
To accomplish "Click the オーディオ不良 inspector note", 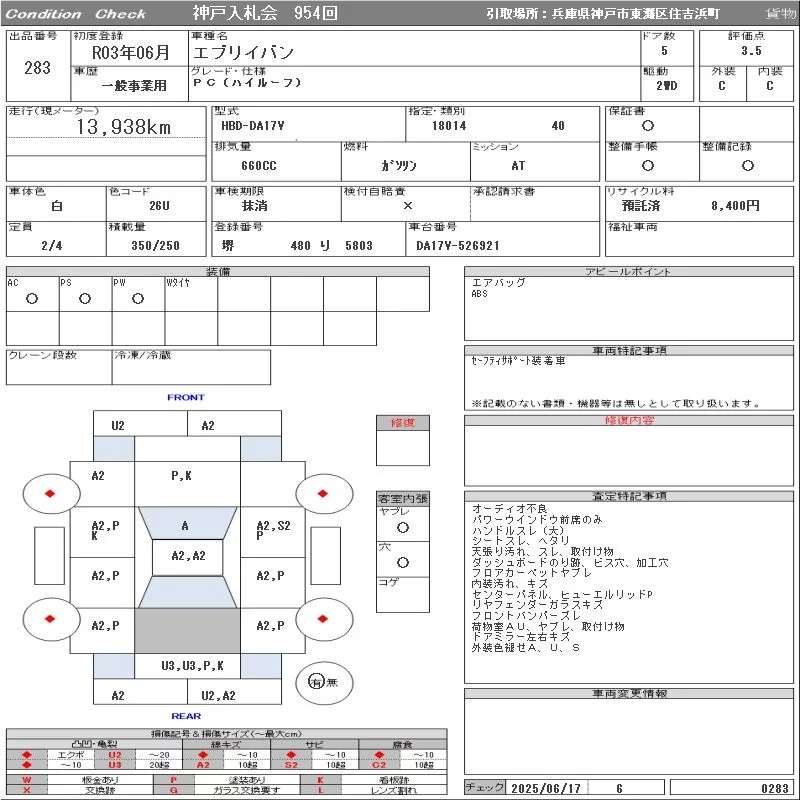I will coord(509,509).
